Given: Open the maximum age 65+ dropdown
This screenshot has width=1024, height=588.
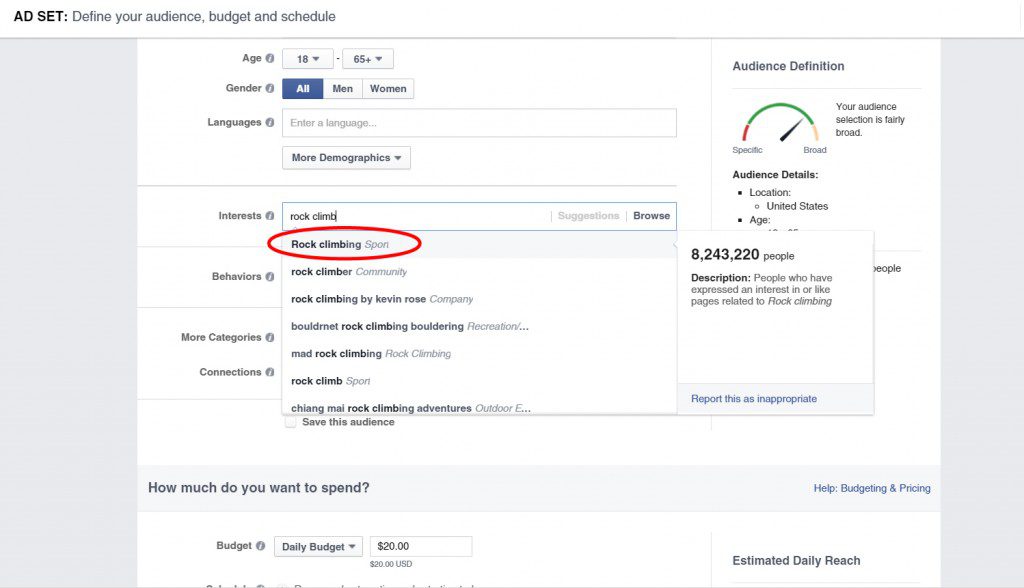Looking at the screenshot, I should tap(368, 59).
